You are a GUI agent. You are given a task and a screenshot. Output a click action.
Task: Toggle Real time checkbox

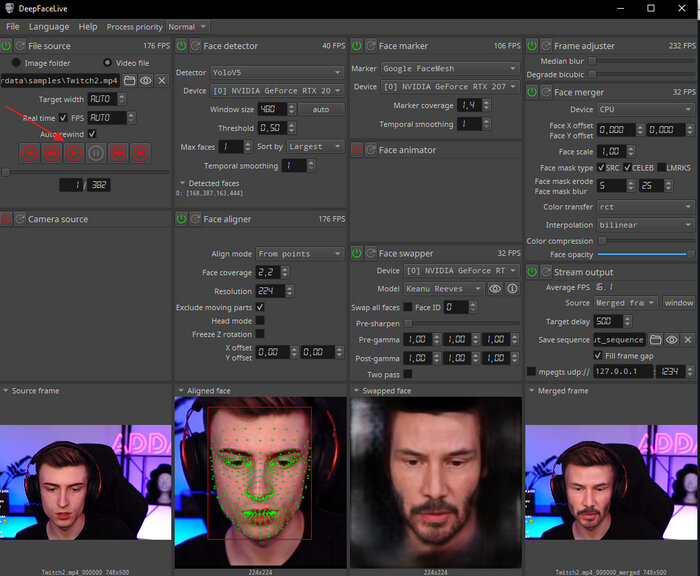click(x=63, y=118)
